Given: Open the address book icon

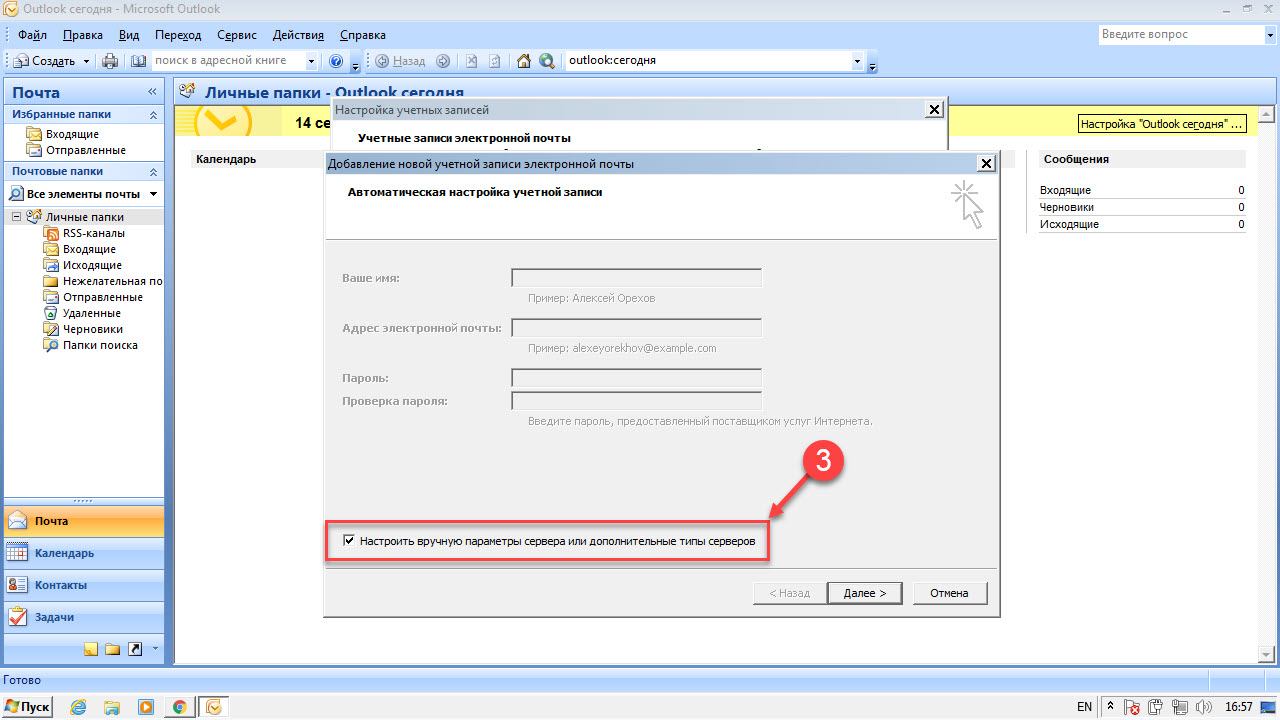Looking at the screenshot, I should 138,61.
